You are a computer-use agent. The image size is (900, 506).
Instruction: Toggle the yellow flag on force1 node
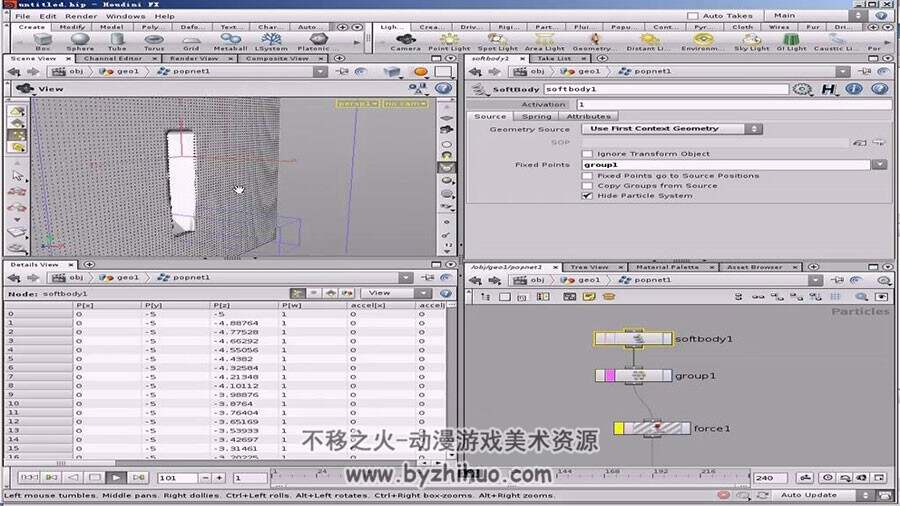(619, 428)
